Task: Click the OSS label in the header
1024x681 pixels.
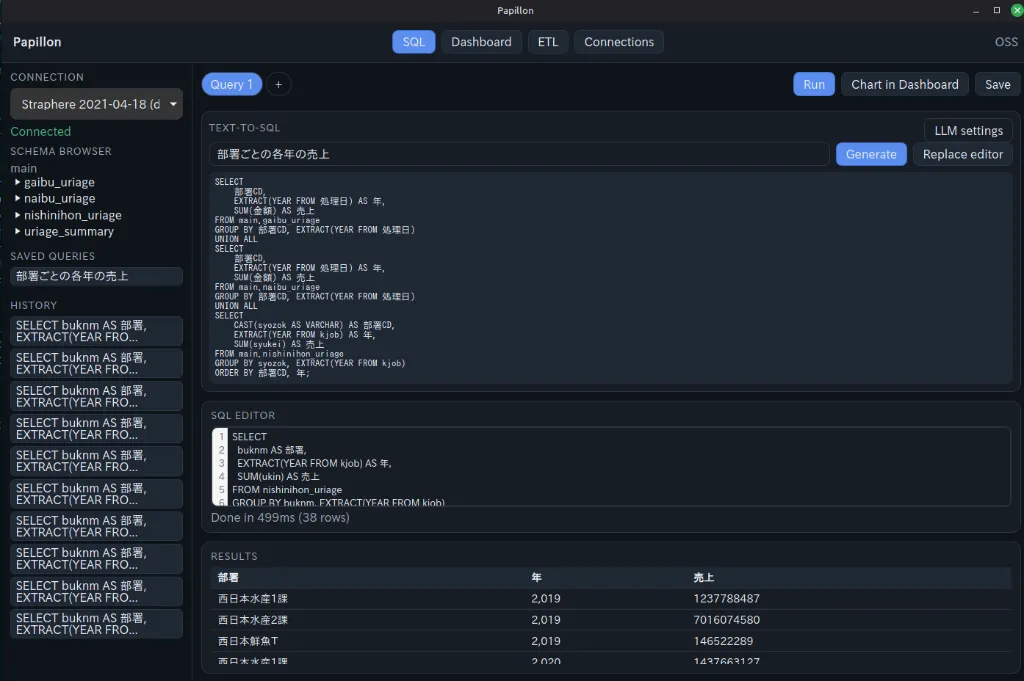Action: [1006, 42]
